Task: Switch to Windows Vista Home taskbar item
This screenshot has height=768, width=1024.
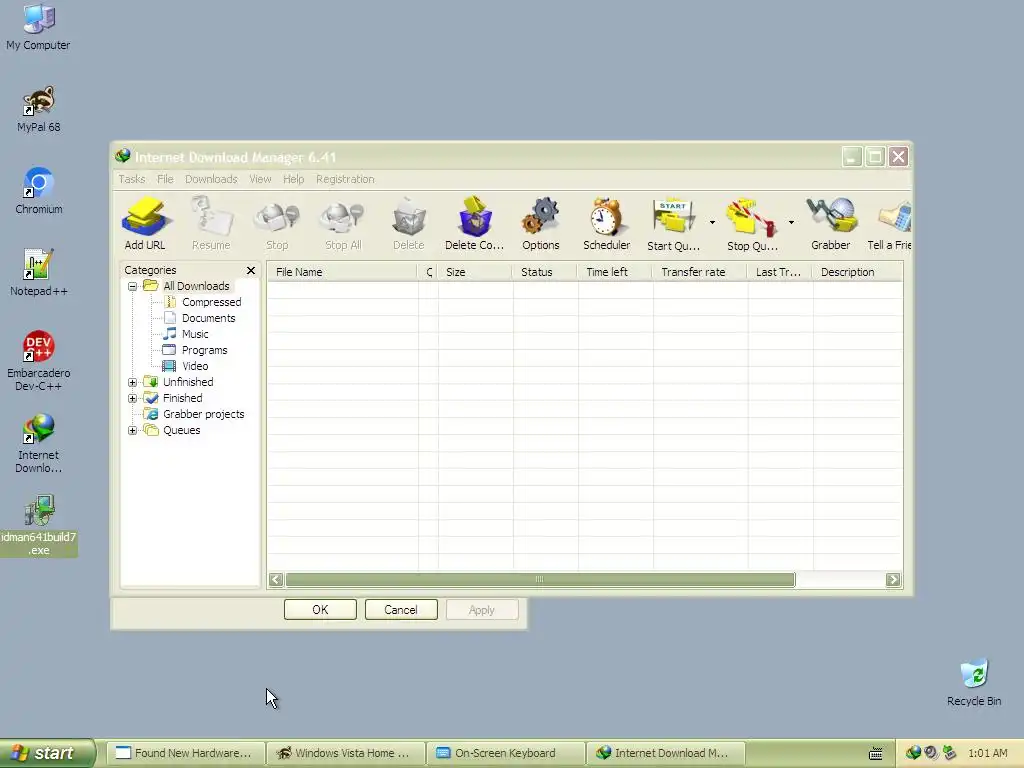Action: (346, 753)
